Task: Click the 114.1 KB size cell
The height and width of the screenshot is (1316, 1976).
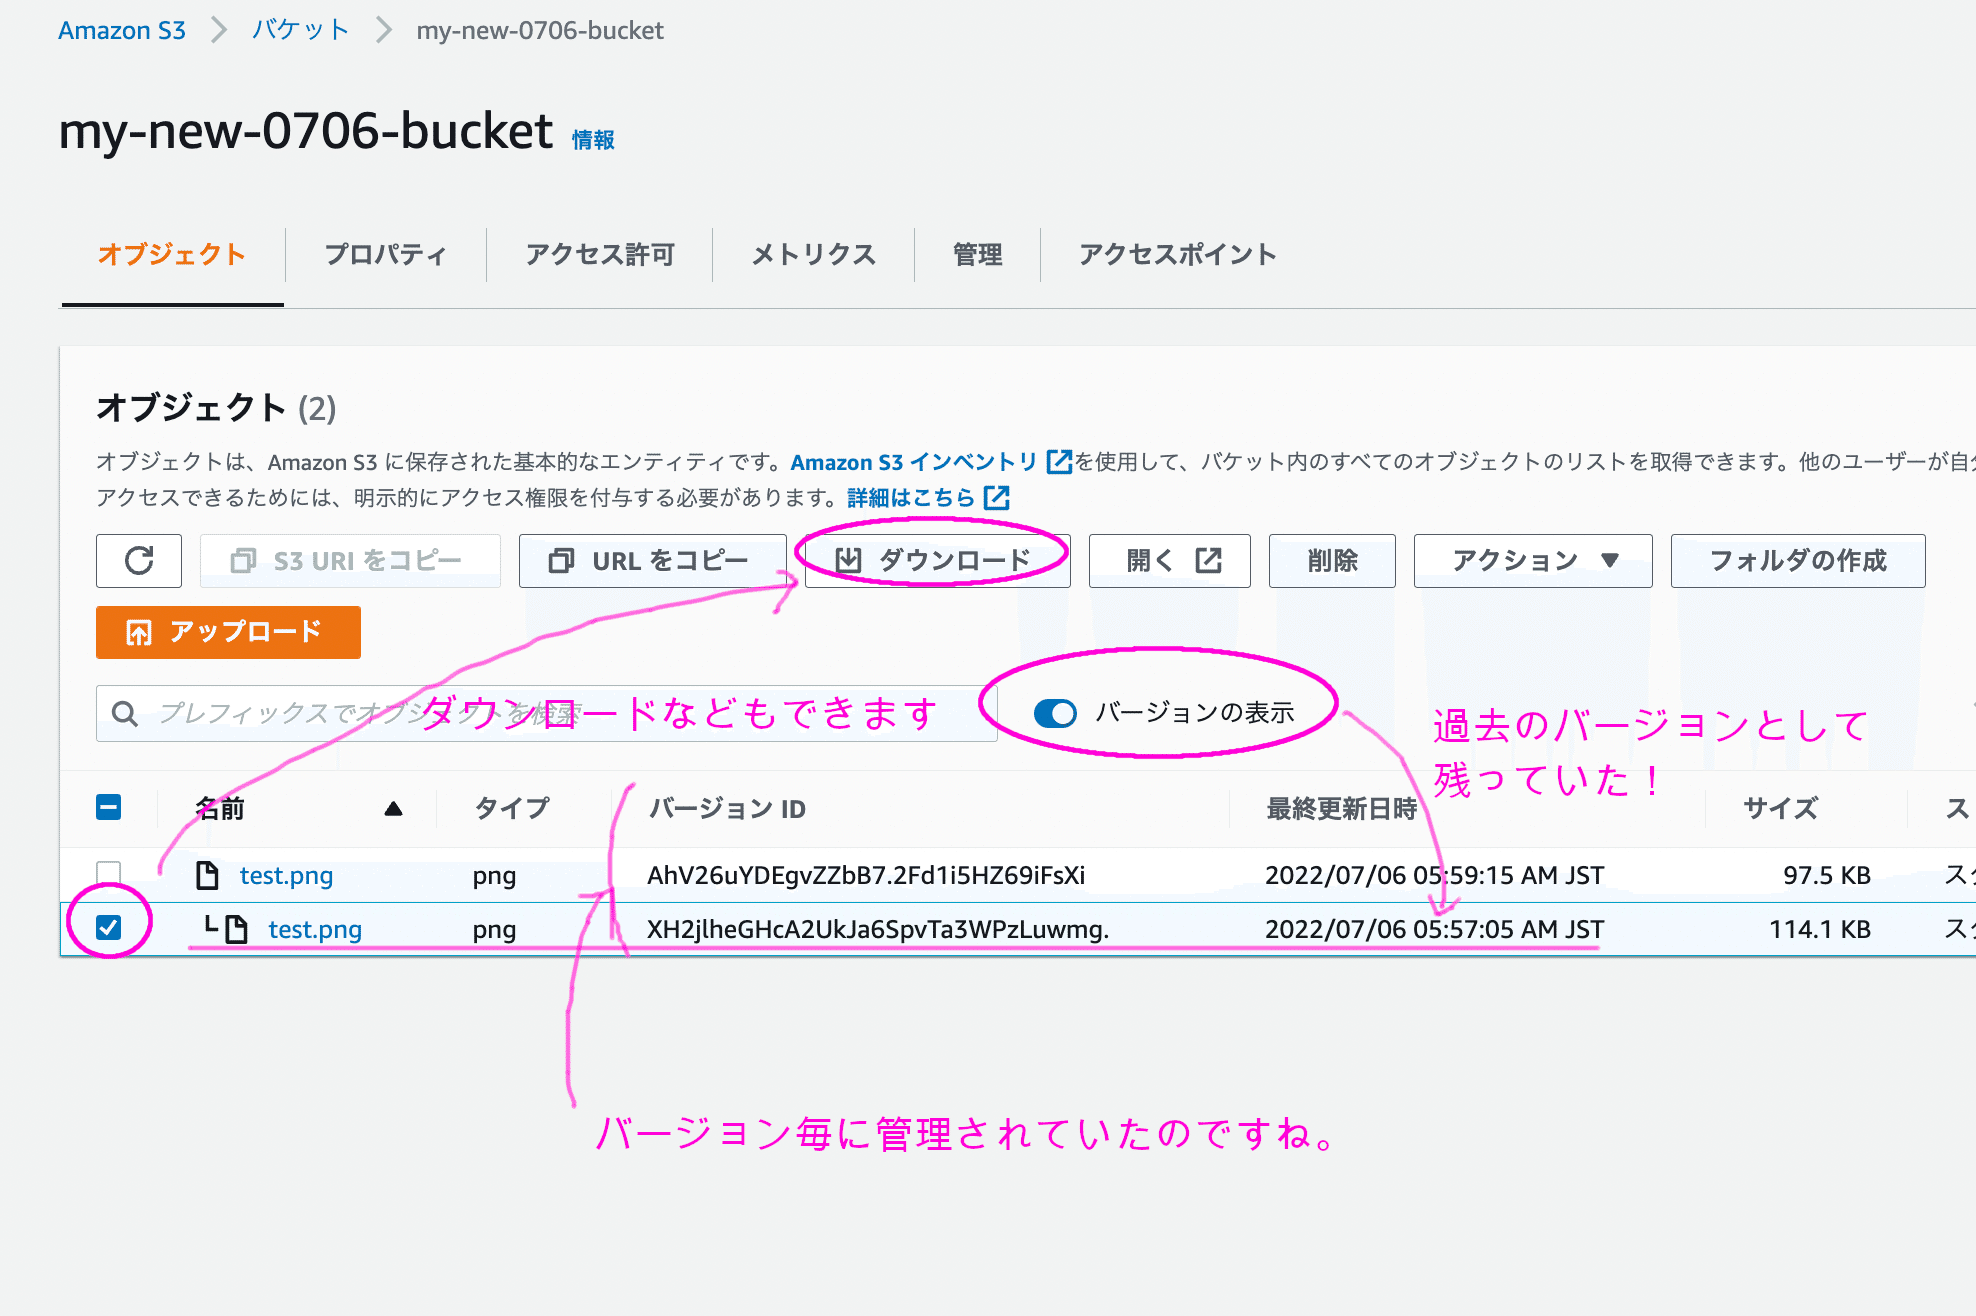Action: 1820,929
